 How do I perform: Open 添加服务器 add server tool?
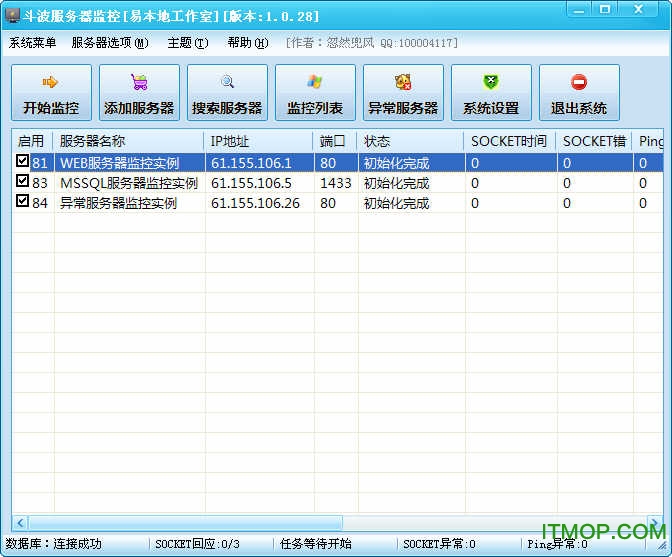[x=139, y=93]
